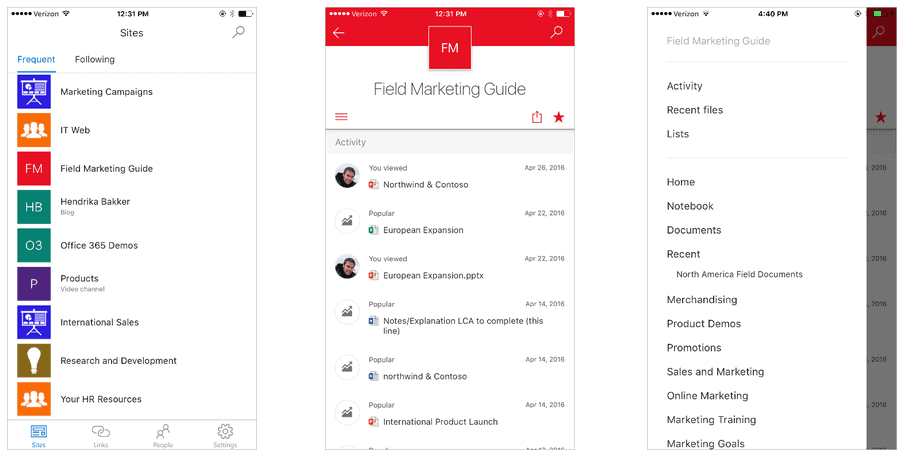Screen dimensions: 904x457
Task: Open the orange IT Web site icon
Action: (34, 130)
